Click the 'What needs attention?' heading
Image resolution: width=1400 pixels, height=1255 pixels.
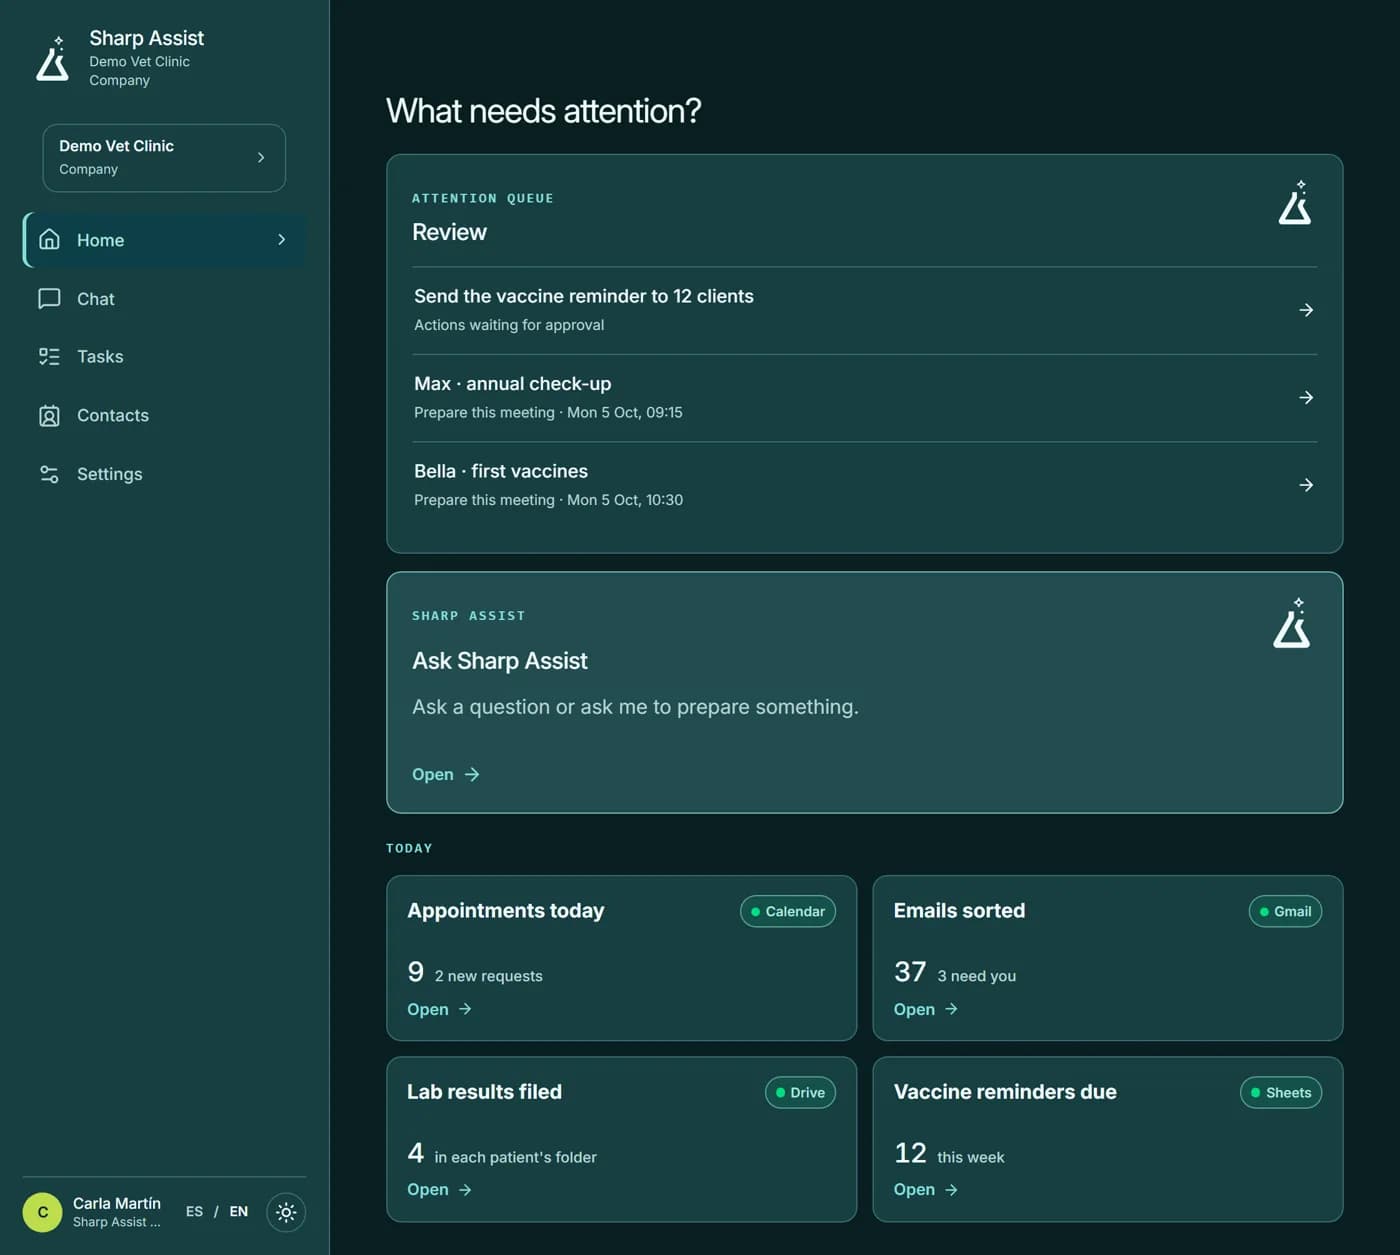click(543, 111)
